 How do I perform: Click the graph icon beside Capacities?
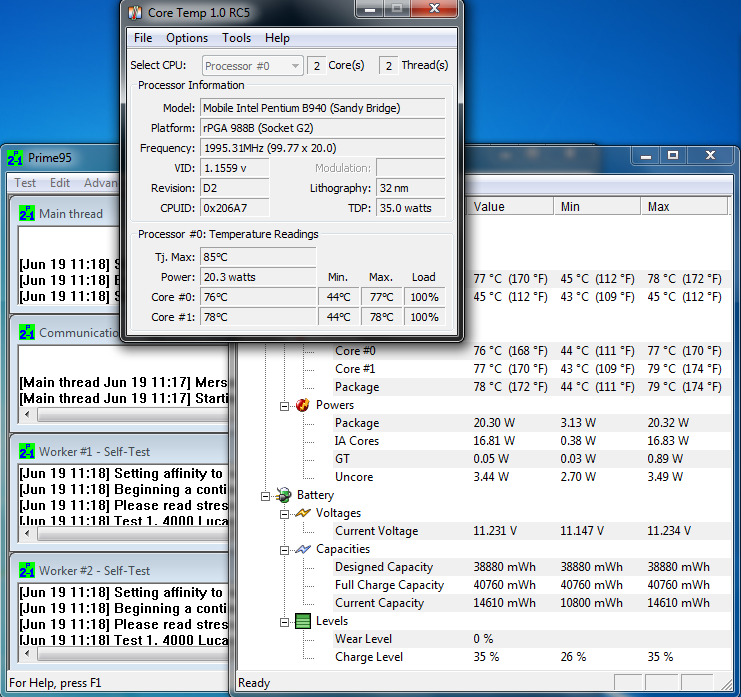303,549
